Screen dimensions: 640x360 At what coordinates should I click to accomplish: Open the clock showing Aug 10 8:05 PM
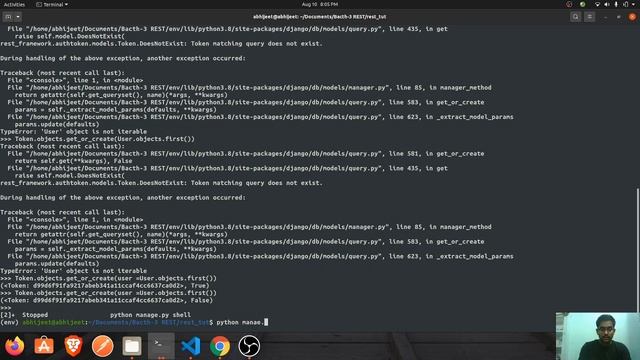pyautogui.click(x=320, y=4)
